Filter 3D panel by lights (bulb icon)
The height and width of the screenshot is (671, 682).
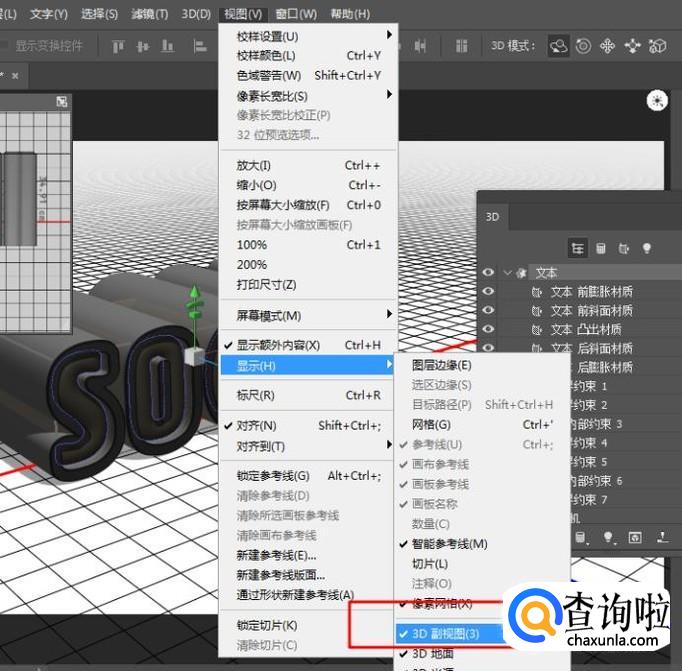[647, 248]
